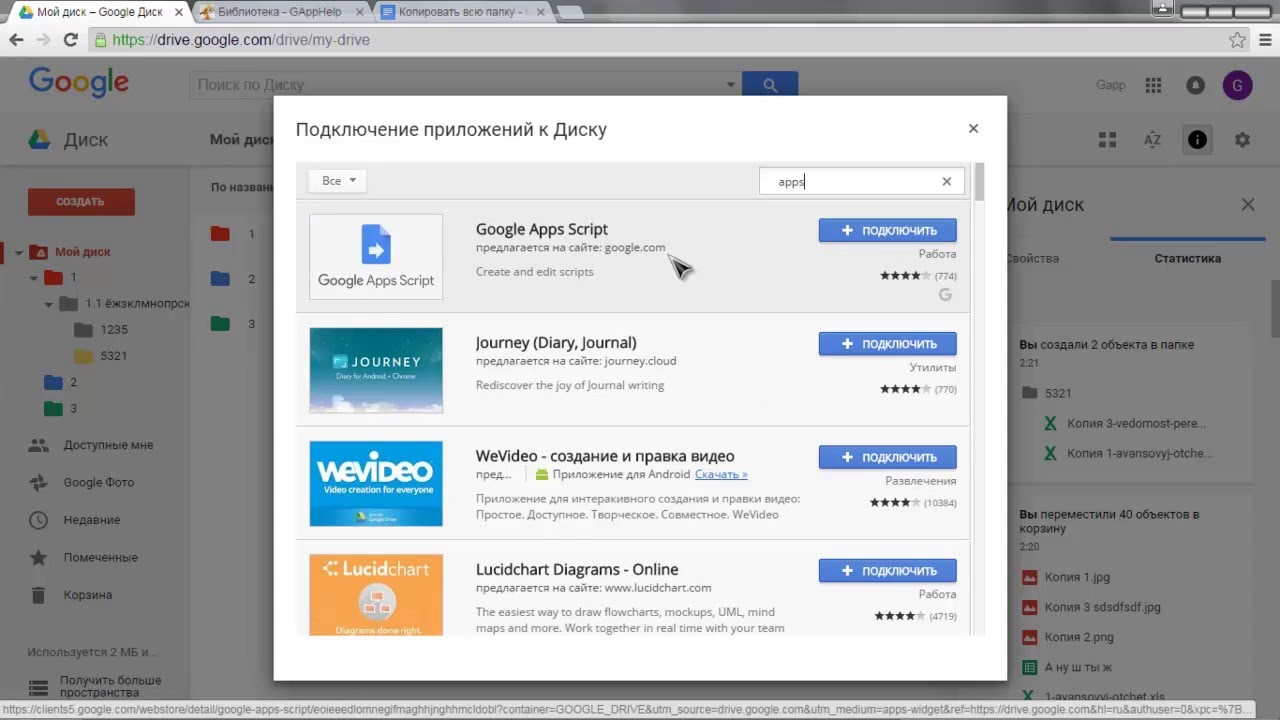
Task: Connect the Lucidchart Diagrams app
Action: [887, 570]
